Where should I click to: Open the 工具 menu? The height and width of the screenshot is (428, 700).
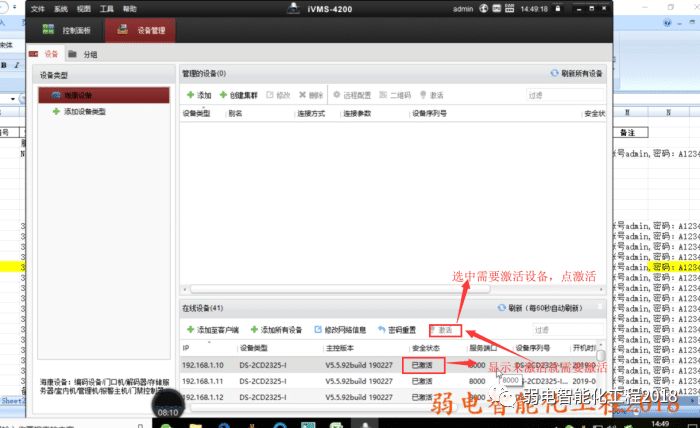[x=107, y=9]
